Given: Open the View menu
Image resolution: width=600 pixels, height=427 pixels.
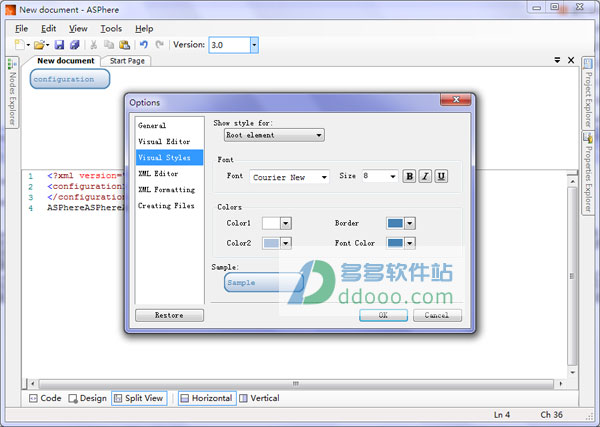Looking at the screenshot, I should click(x=78, y=29).
